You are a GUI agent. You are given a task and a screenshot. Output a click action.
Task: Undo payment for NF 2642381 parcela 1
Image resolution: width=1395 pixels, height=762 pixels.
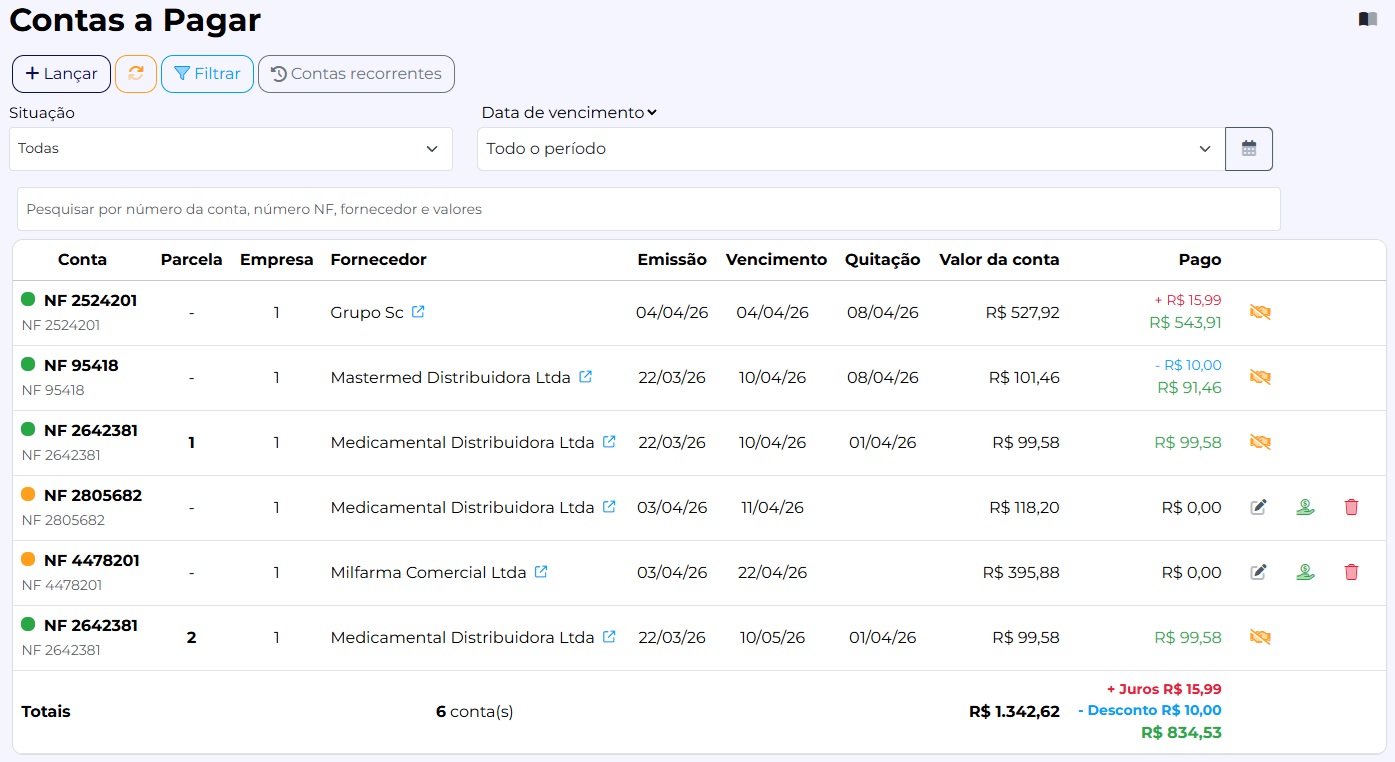click(1260, 442)
